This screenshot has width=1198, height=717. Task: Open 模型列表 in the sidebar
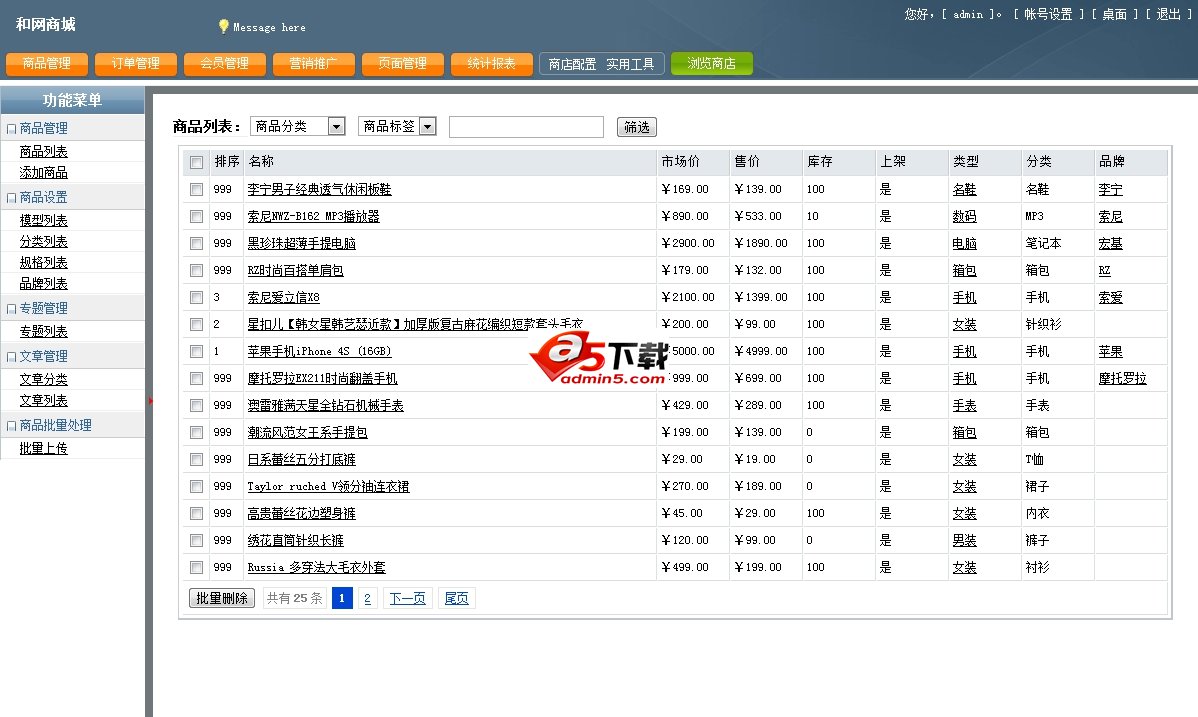pyautogui.click(x=44, y=220)
